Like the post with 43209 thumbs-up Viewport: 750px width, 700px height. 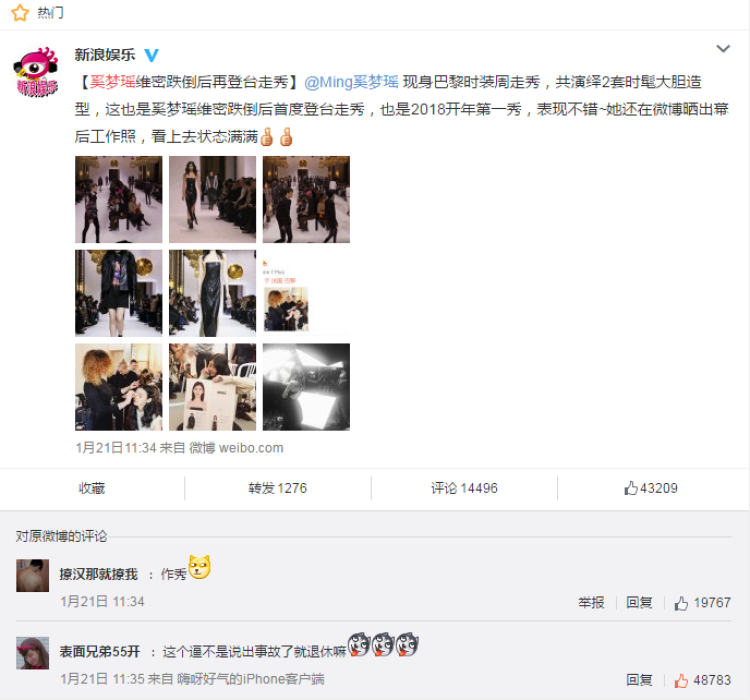651,488
